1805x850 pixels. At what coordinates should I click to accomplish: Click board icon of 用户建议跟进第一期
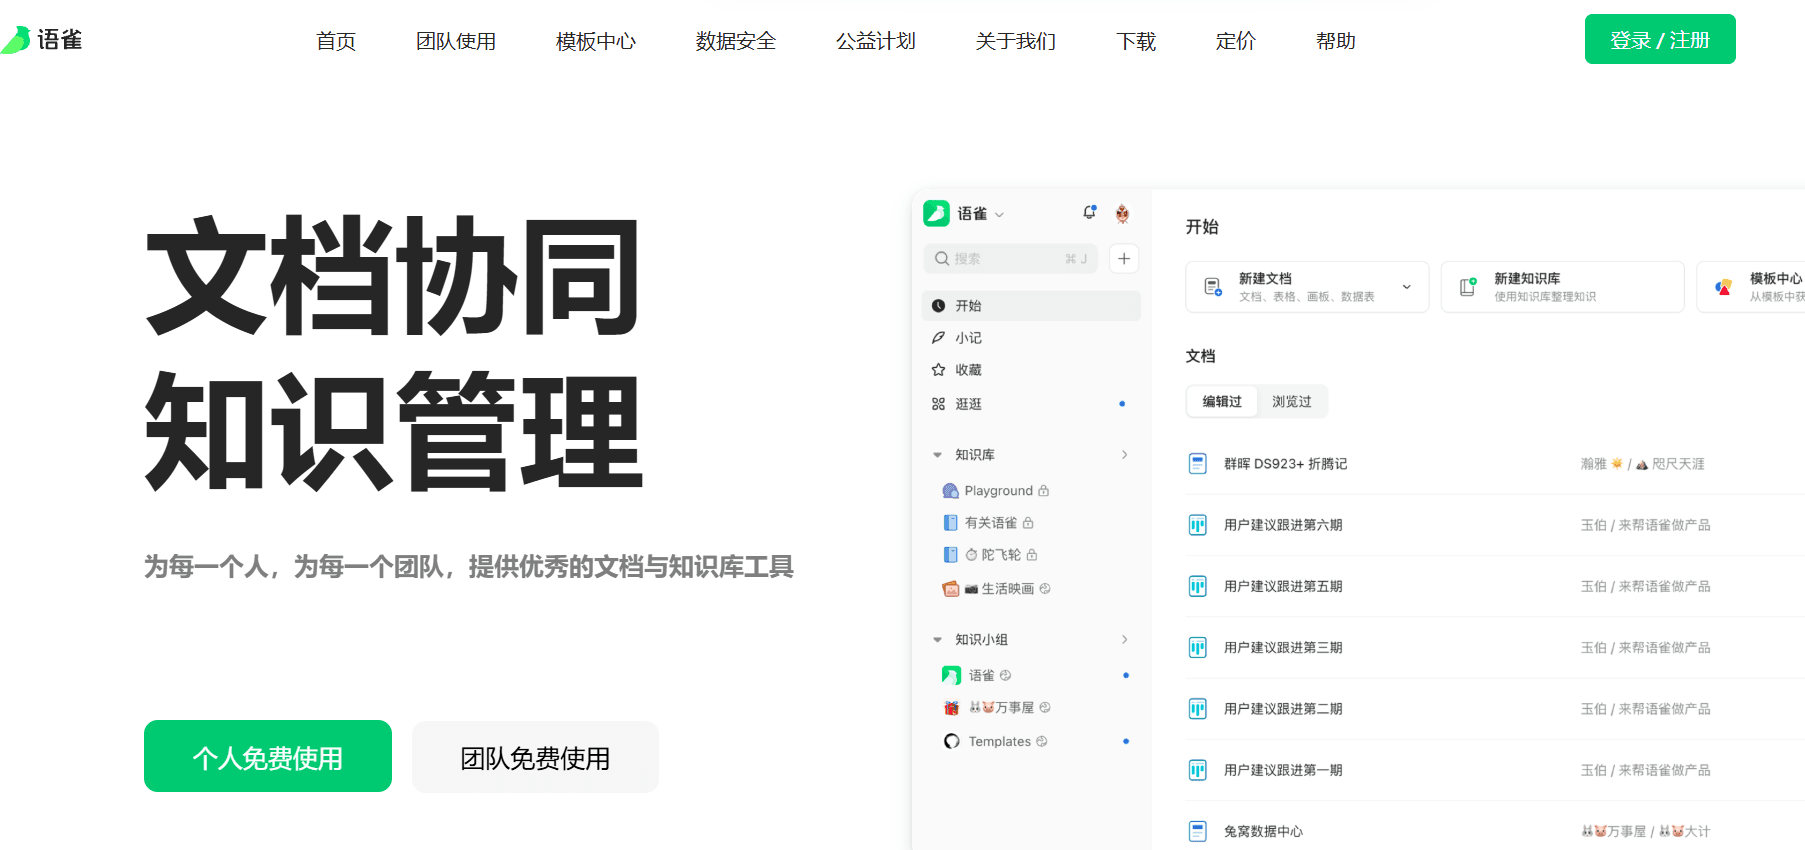pyautogui.click(x=1197, y=770)
